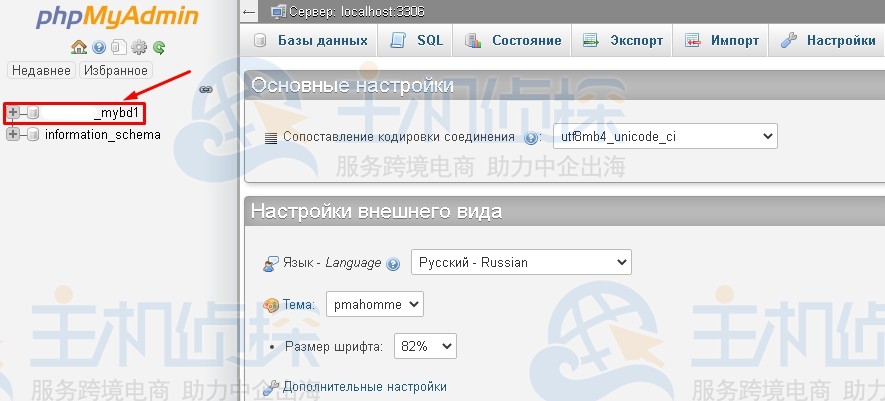The height and width of the screenshot is (401, 885).
Task: Click the document icon beside the help icon
Action: click(x=119, y=47)
